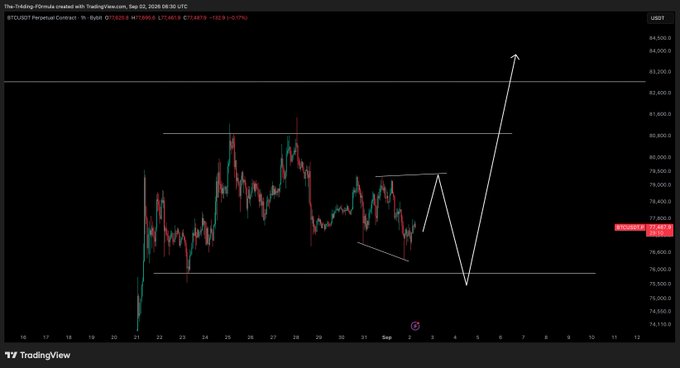Click date 16 on the time axis
This screenshot has width=680, height=368.
(23, 337)
